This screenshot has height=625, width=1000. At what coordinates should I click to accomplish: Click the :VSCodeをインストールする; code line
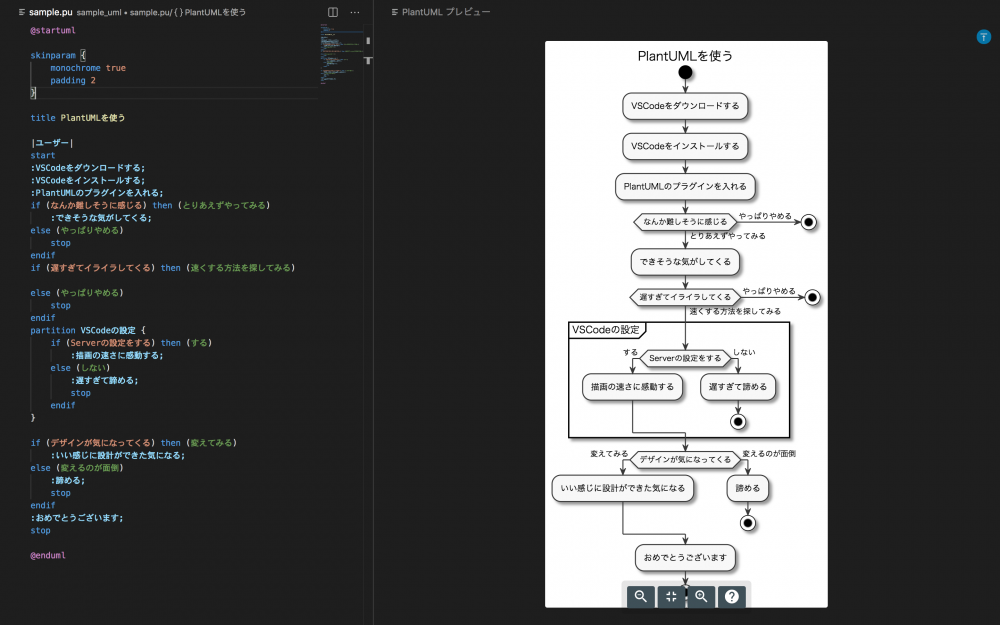87,180
